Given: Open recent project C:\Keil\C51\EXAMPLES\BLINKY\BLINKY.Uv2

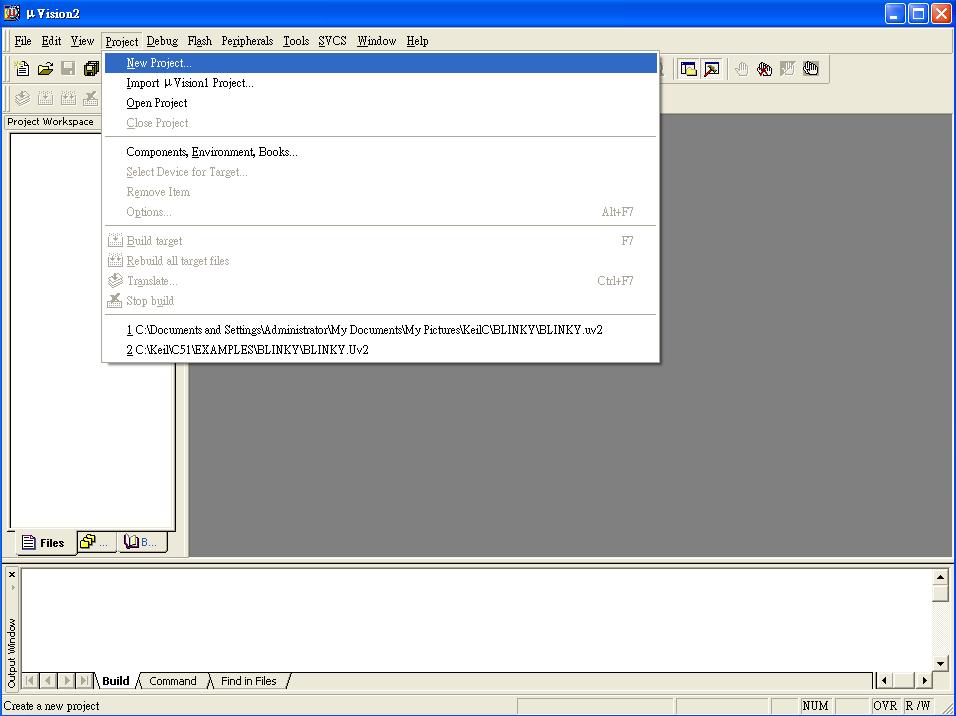Looking at the screenshot, I should (247, 350).
